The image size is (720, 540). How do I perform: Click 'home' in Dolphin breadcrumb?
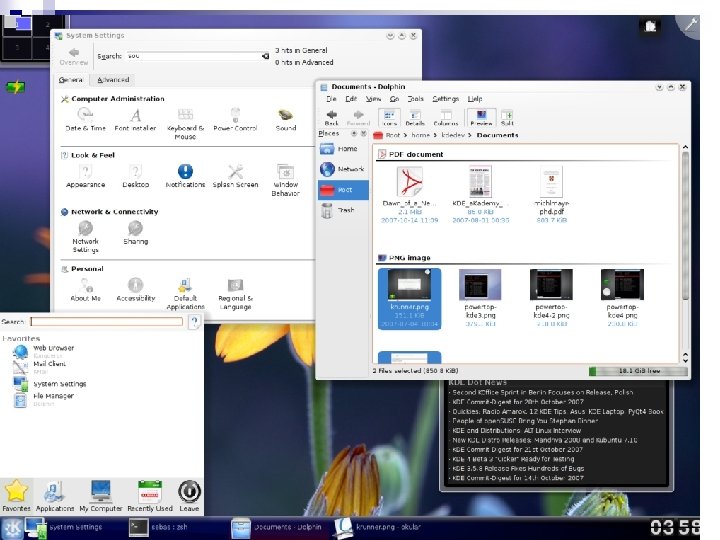pos(420,135)
